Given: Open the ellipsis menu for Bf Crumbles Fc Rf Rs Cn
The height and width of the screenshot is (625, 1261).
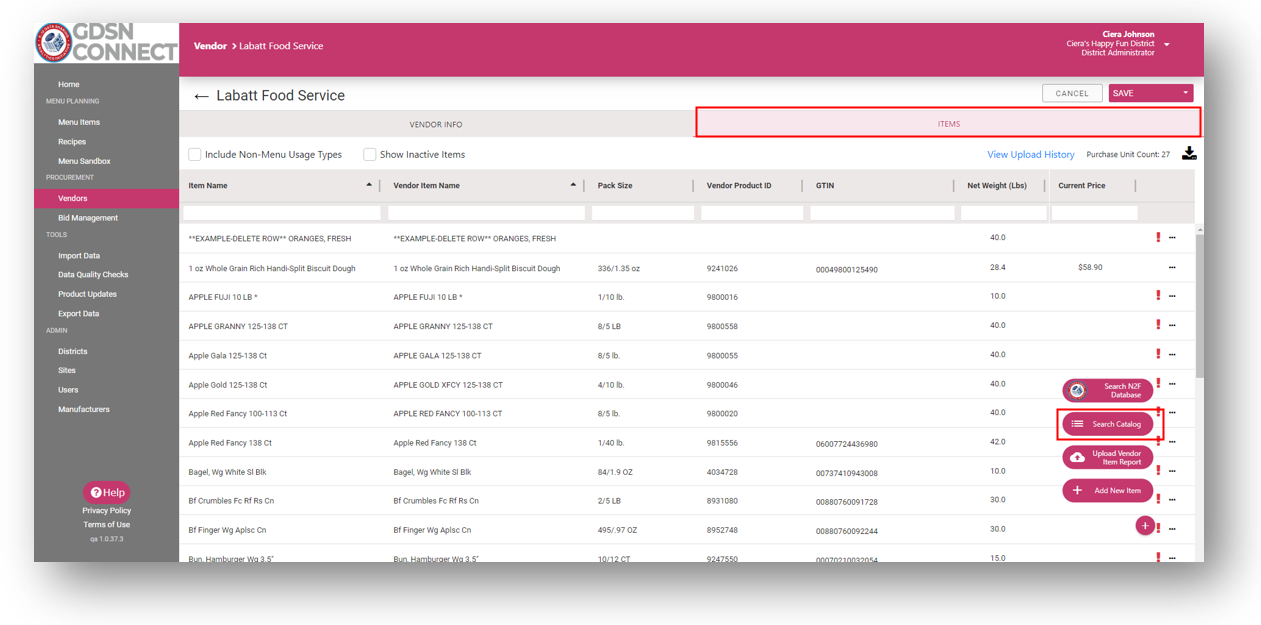Looking at the screenshot, I should pos(1172,500).
